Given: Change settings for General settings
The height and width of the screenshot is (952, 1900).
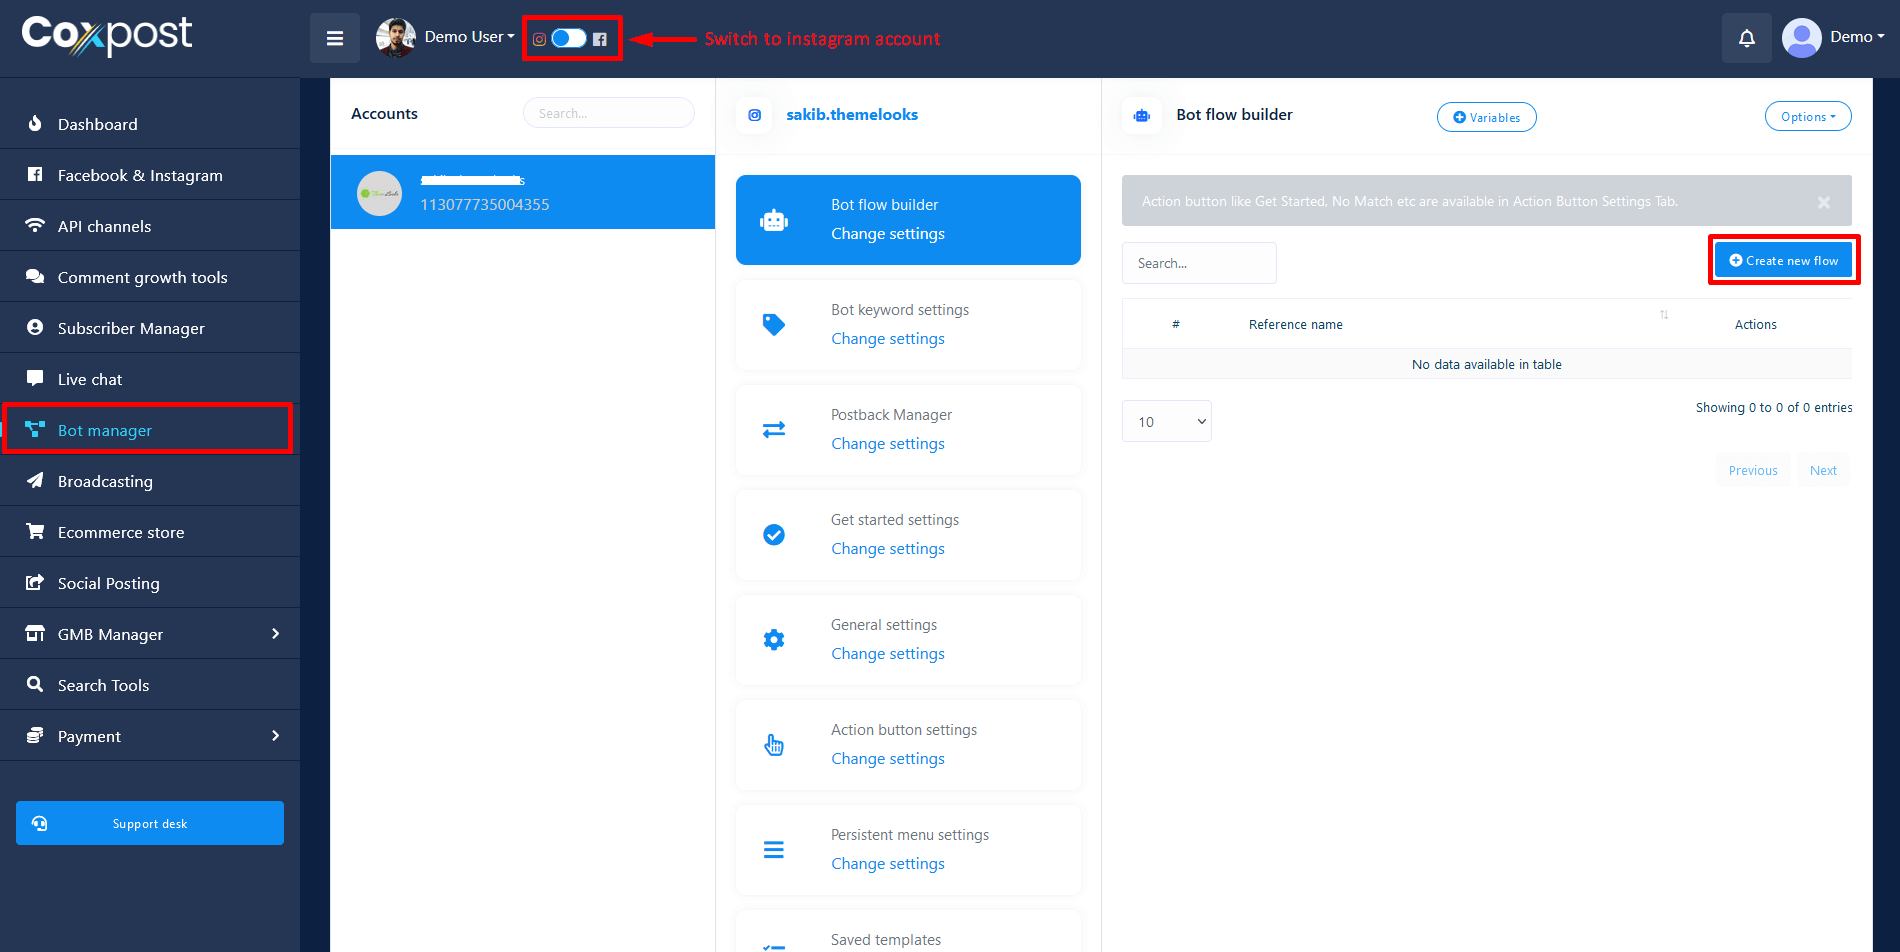Looking at the screenshot, I should tap(888, 654).
